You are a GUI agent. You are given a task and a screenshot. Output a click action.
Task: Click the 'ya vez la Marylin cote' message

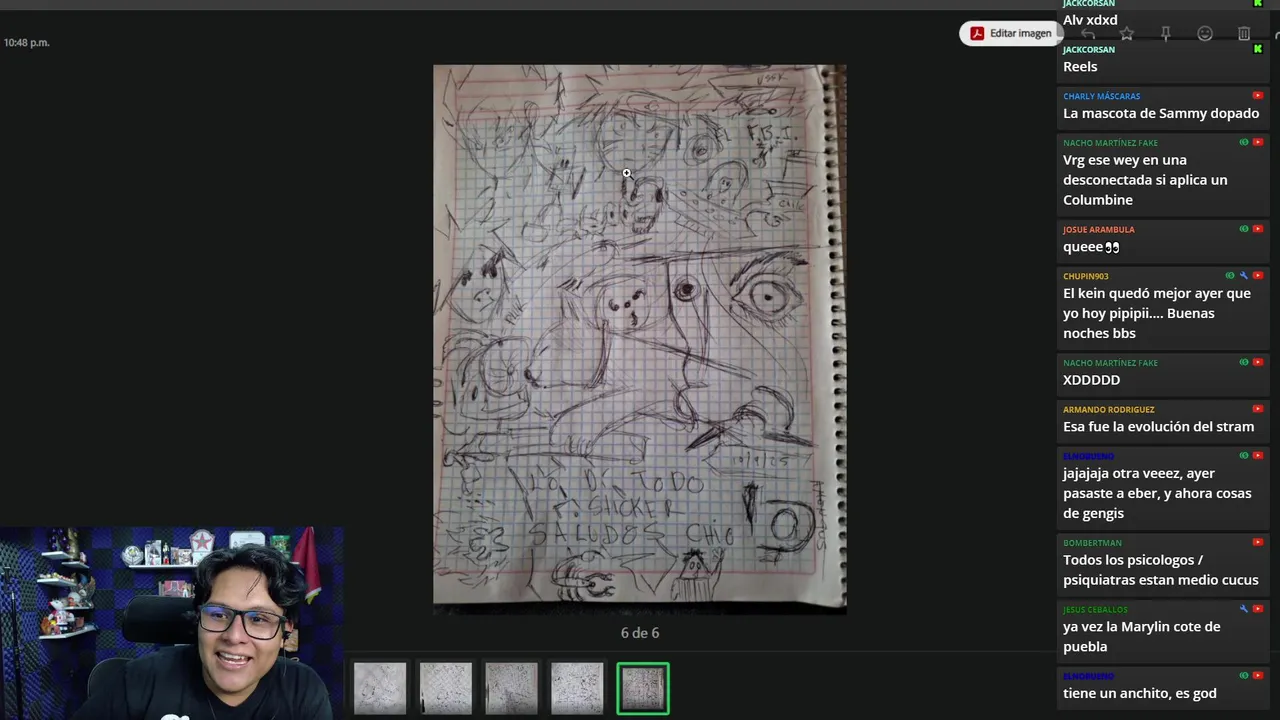(x=1141, y=636)
